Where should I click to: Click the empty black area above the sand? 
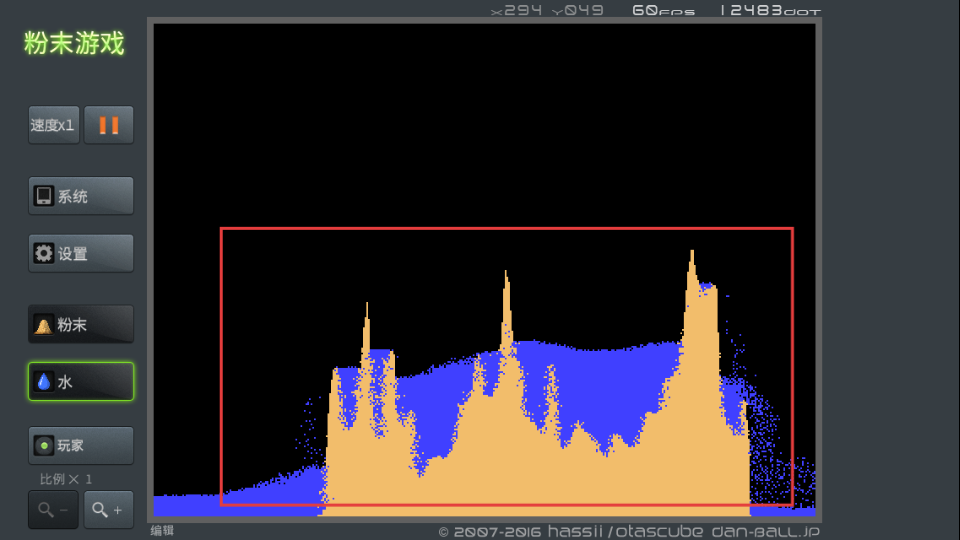coord(480,120)
